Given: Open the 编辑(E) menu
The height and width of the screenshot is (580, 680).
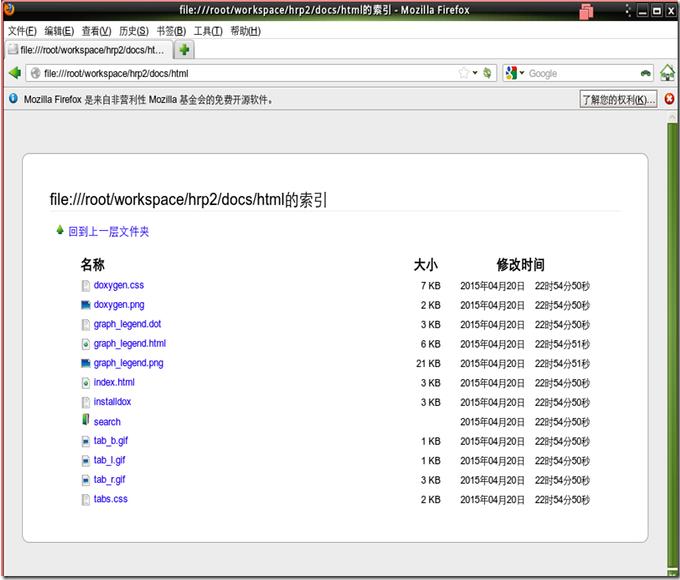Looking at the screenshot, I should [59, 31].
